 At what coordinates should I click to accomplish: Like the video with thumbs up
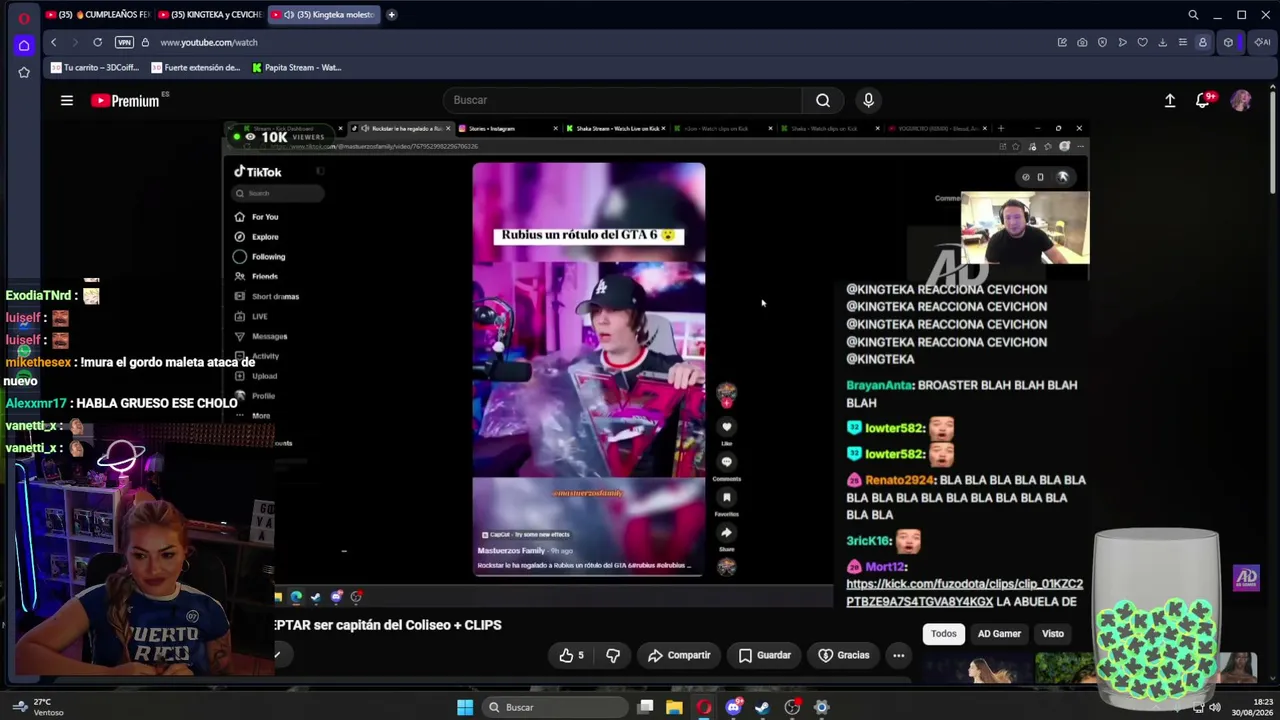(571, 655)
